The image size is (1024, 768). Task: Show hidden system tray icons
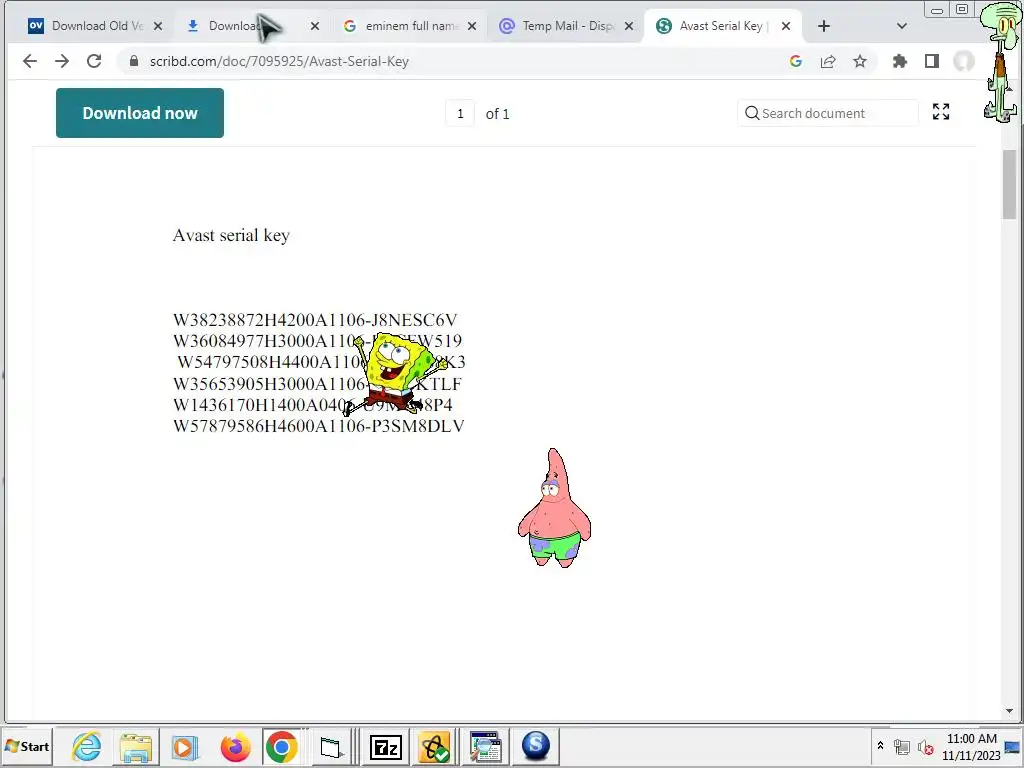click(880, 746)
